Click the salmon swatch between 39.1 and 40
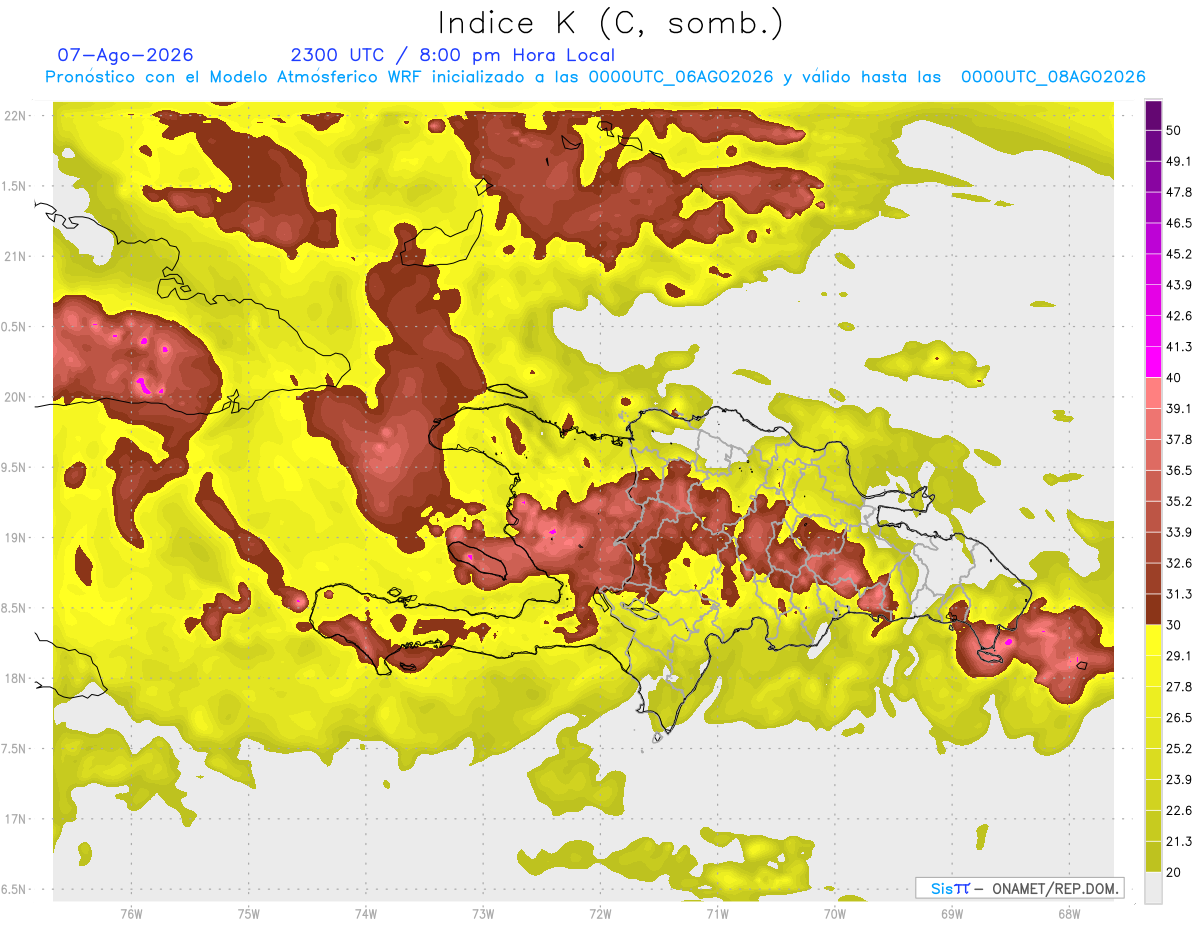The width and height of the screenshot is (1200, 927). (x=1153, y=393)
